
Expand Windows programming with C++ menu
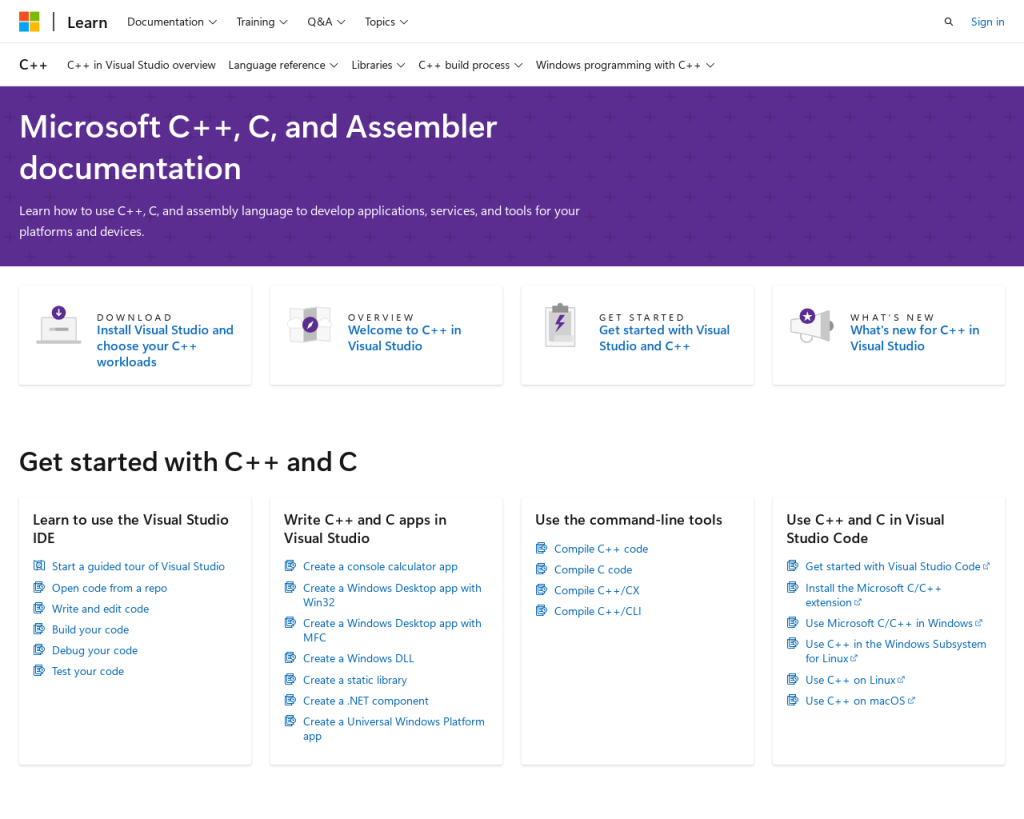coord(625,65)
